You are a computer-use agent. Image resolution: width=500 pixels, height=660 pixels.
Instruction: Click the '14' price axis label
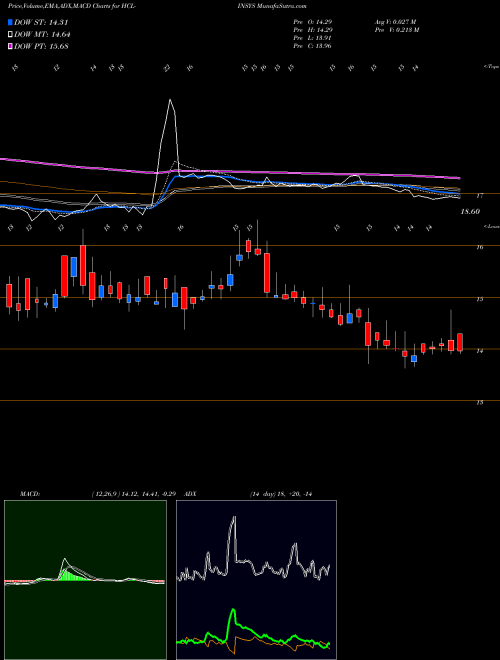coord(480,351)
